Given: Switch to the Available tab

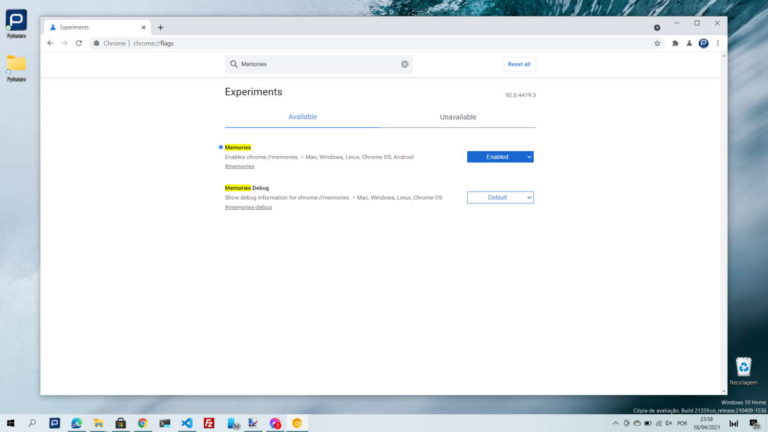Looking at the screenshot, I should tap(302, 117).
